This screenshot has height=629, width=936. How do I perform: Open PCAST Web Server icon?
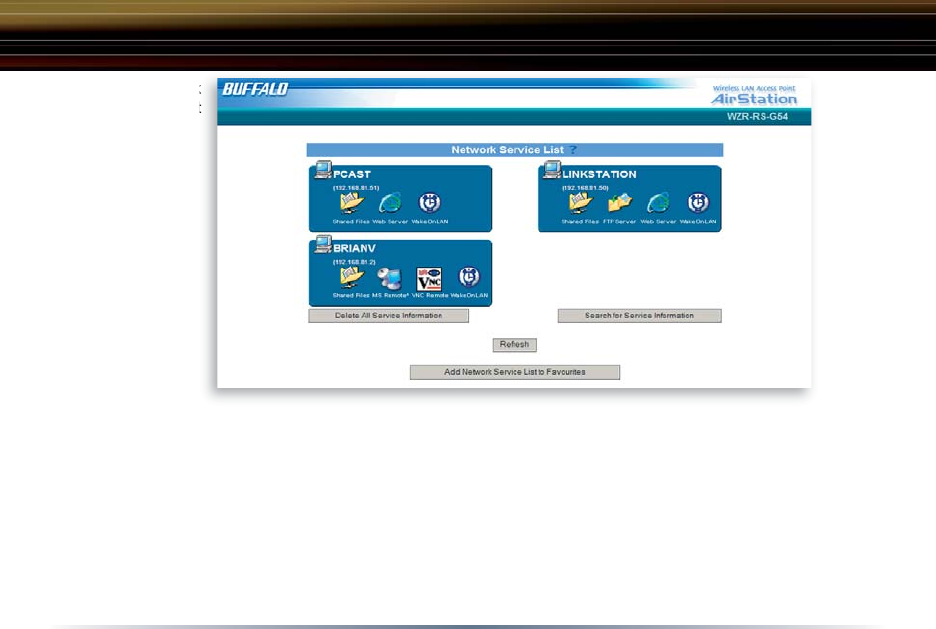coord(390,204)
